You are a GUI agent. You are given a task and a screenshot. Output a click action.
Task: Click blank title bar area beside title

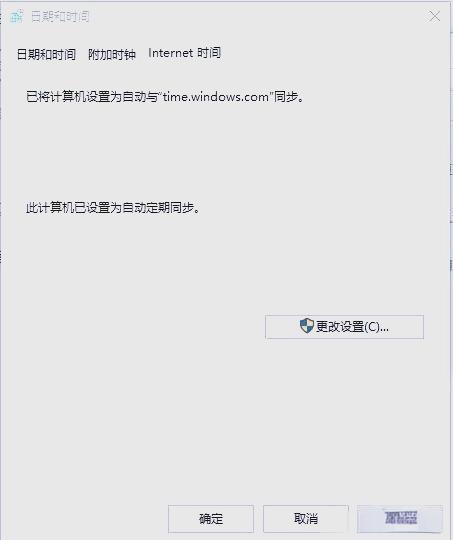tap(258, 17)
